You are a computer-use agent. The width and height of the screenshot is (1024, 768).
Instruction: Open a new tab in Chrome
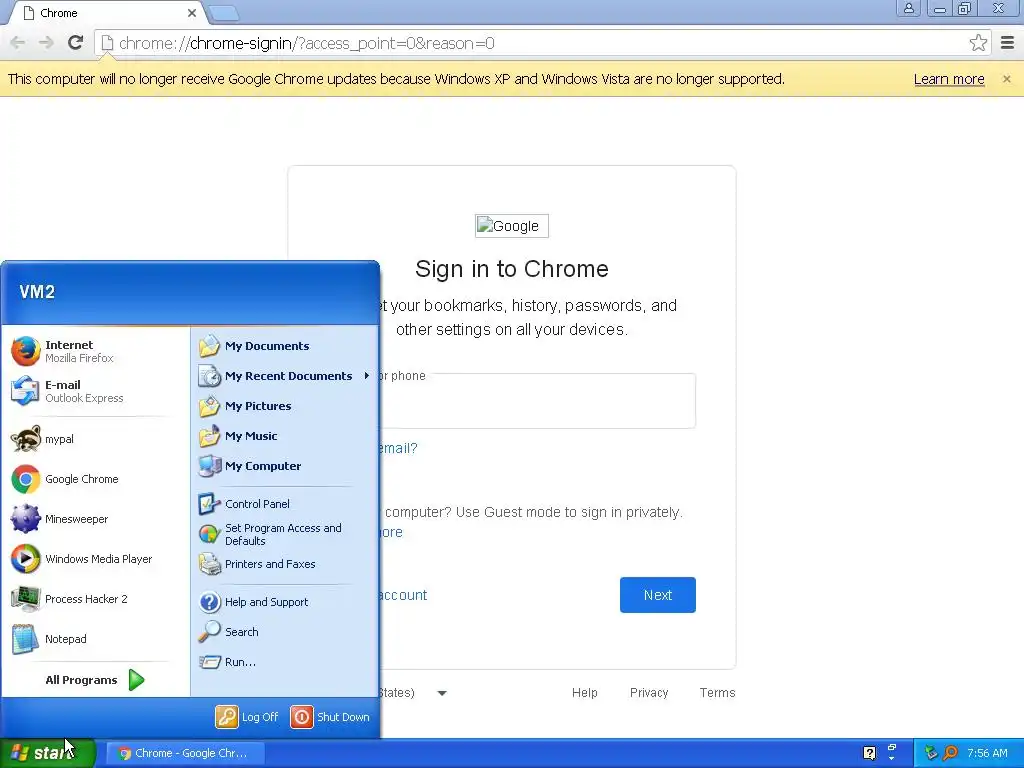(x=224, y=13)
